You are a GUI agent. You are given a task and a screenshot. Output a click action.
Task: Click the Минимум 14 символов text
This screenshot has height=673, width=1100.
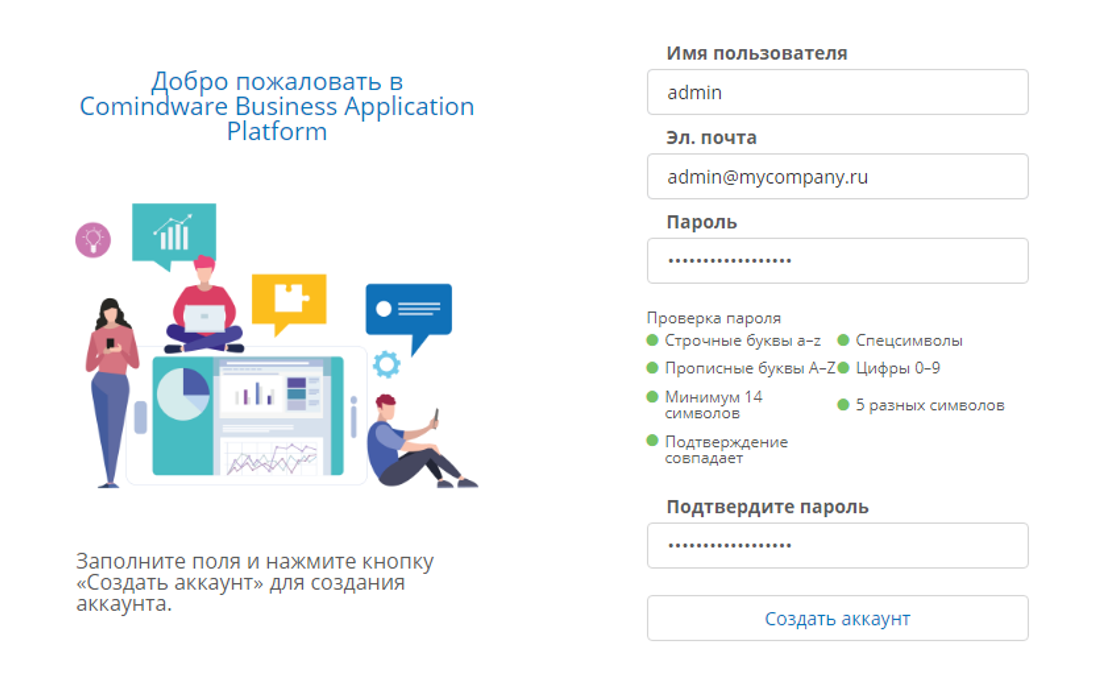pyautogui.click(x=713, y=405)
